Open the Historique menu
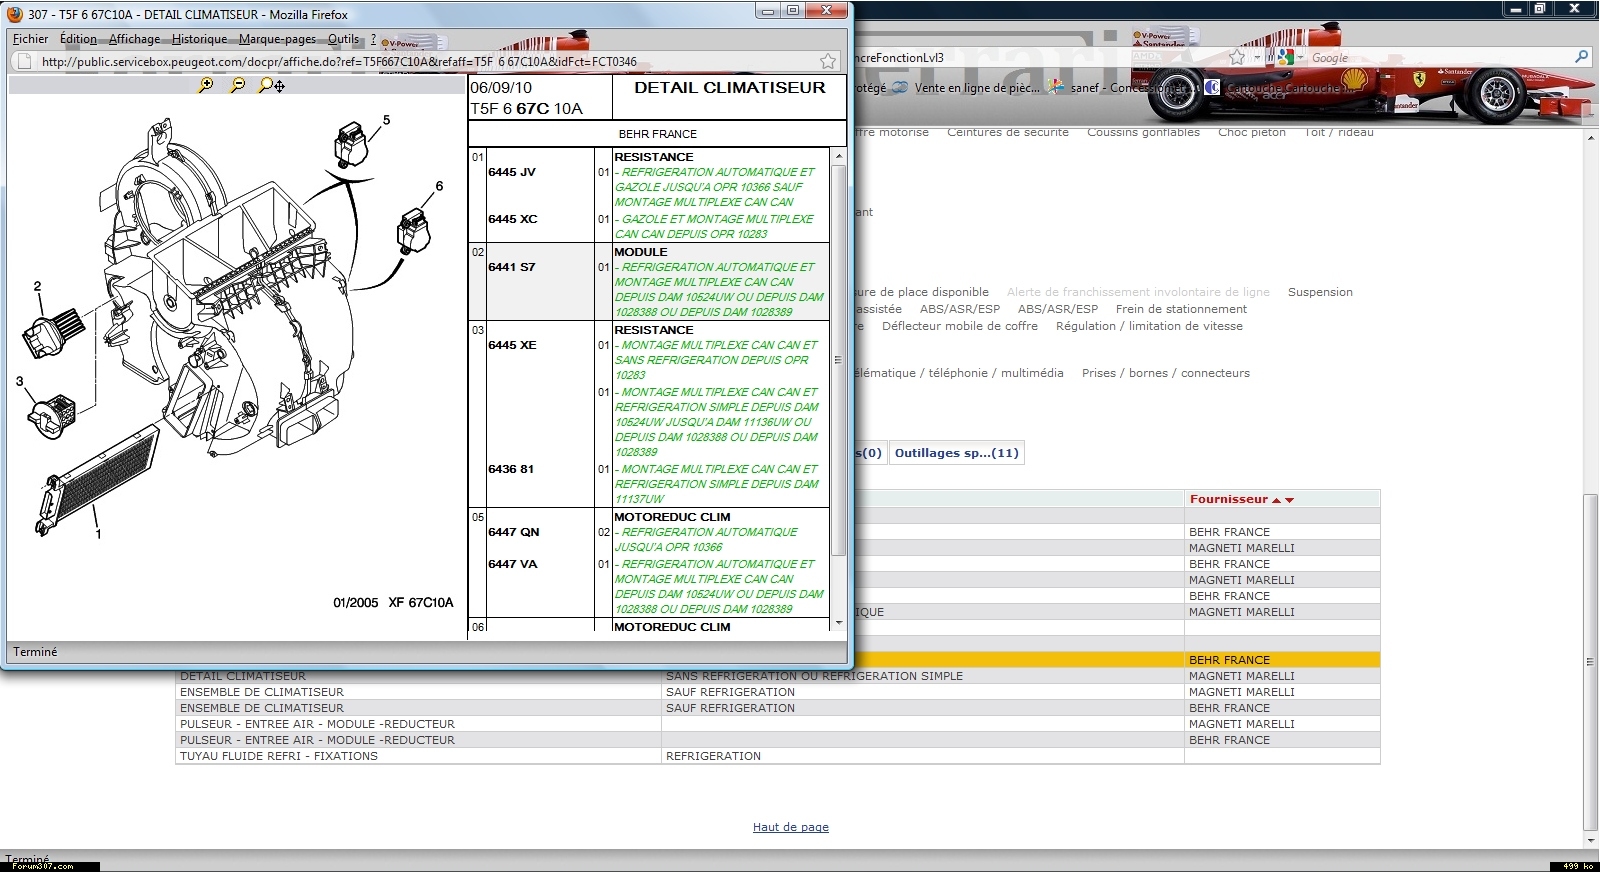The height and width of the screenshot is (872, 1600). point(199,39)
